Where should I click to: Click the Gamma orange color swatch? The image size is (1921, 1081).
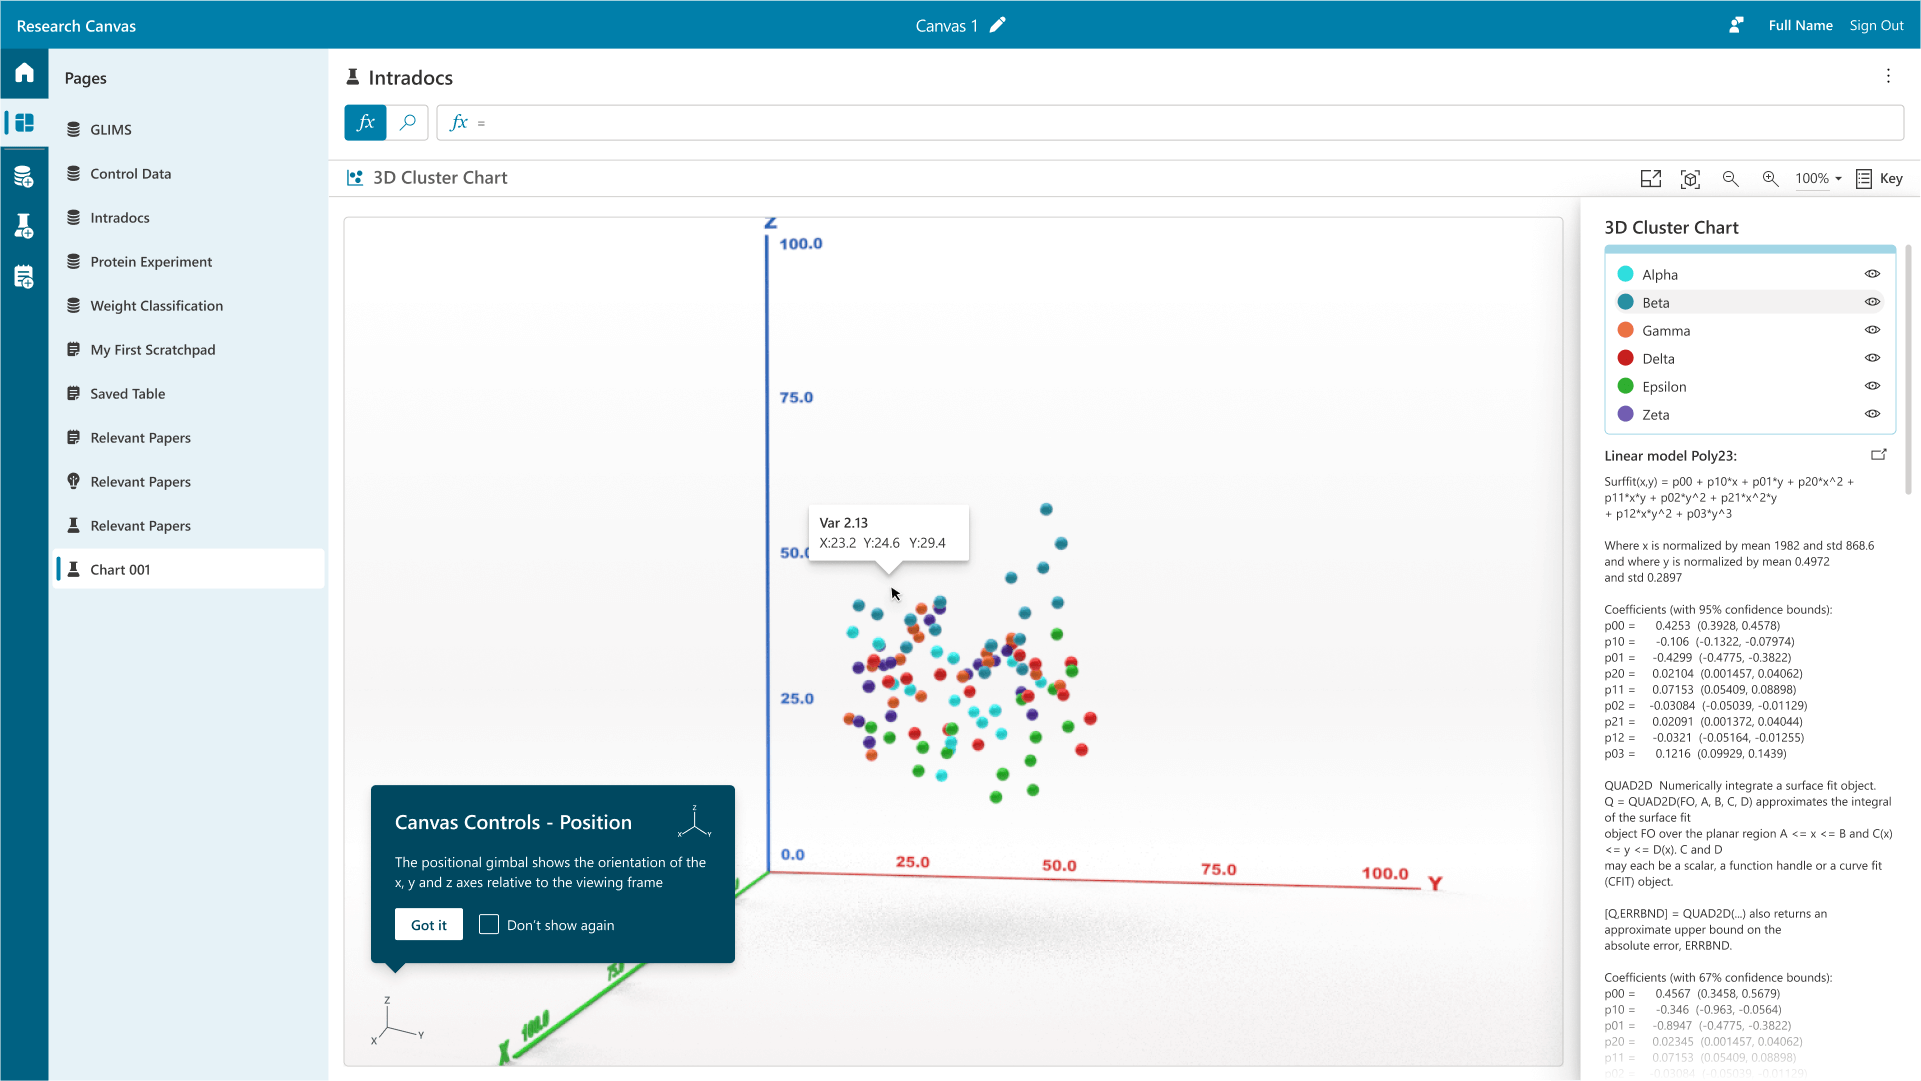[1625, 330]
